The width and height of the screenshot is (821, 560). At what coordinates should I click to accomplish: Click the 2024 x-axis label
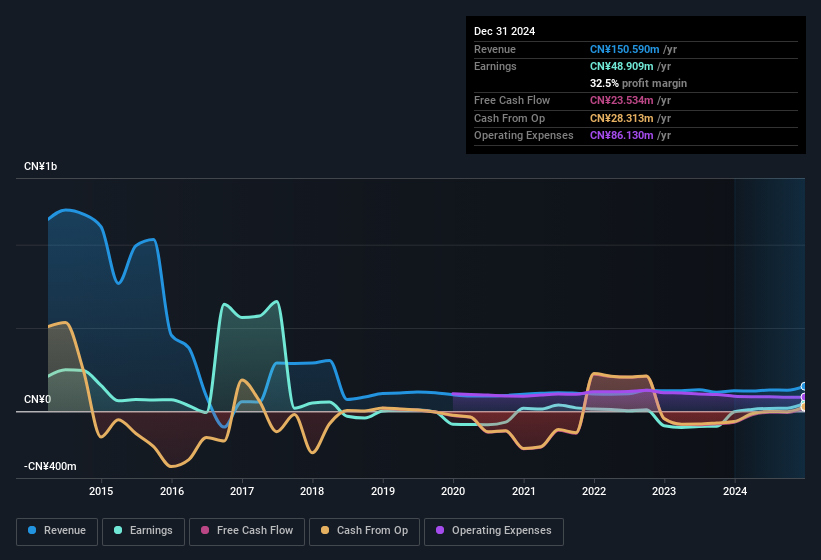735,491
